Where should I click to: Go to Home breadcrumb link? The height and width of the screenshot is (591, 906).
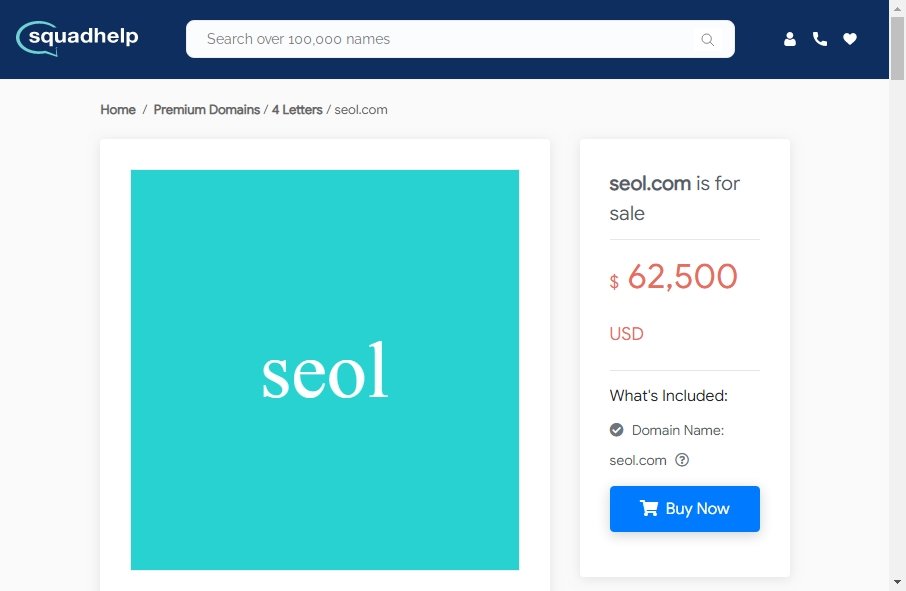tap(118, 110)
